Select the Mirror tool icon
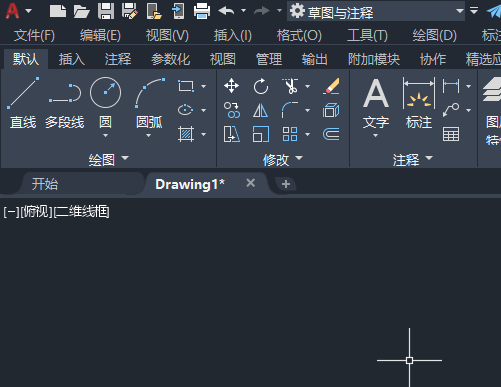501x387 pixels. (260, 110)
